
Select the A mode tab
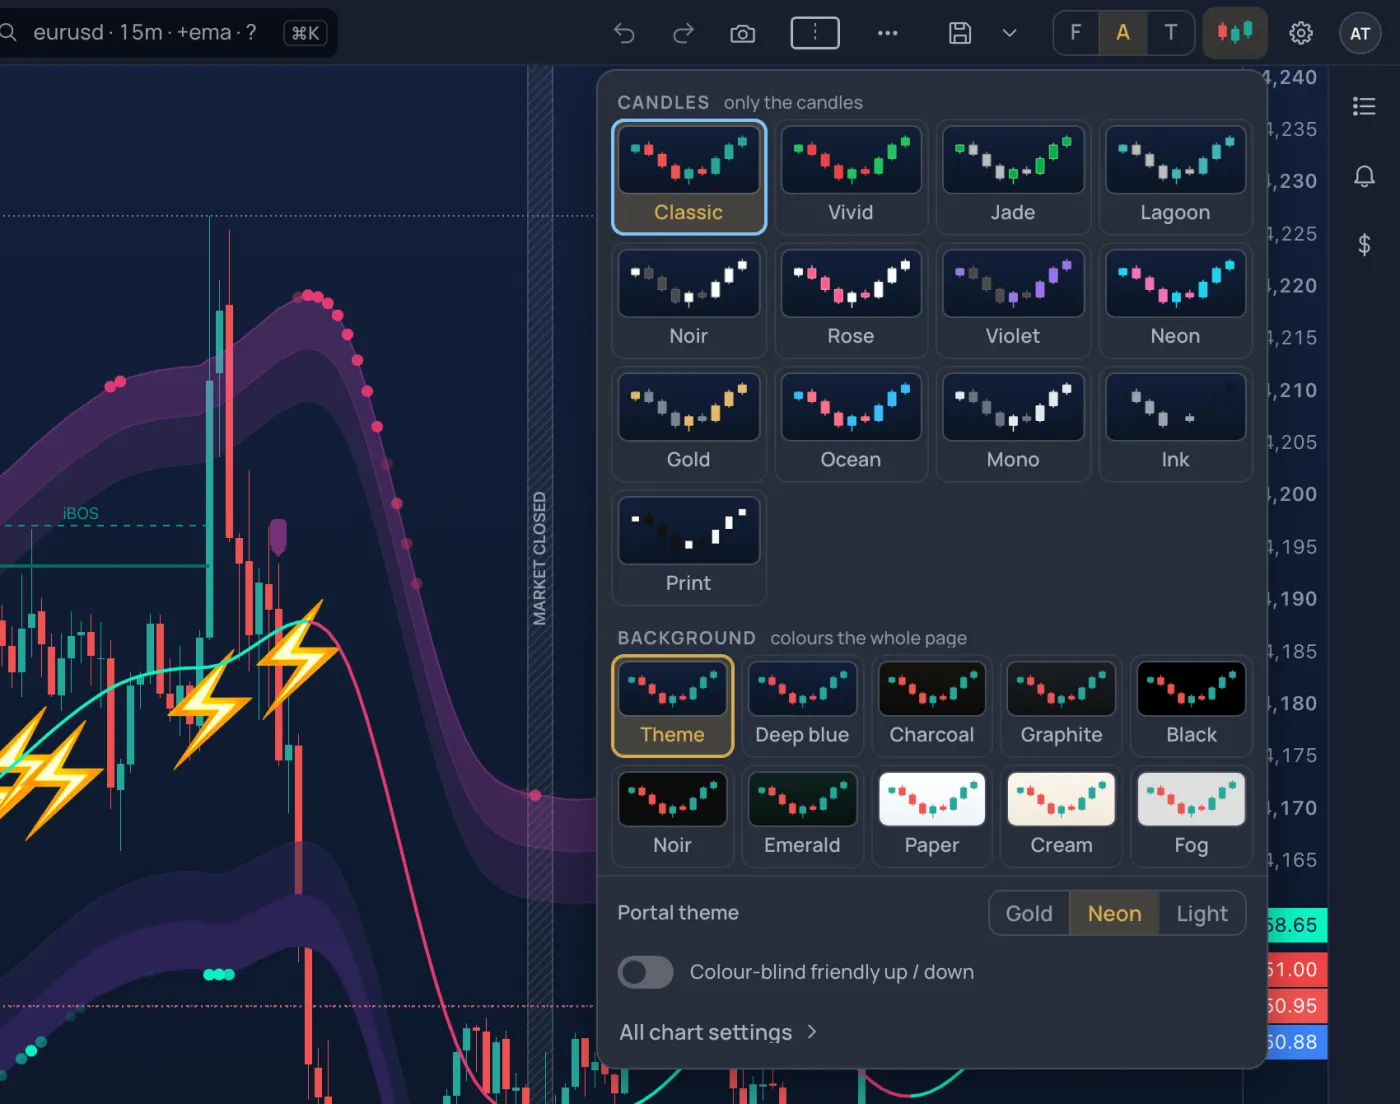pyautogui.click(x=1123, y=33)
